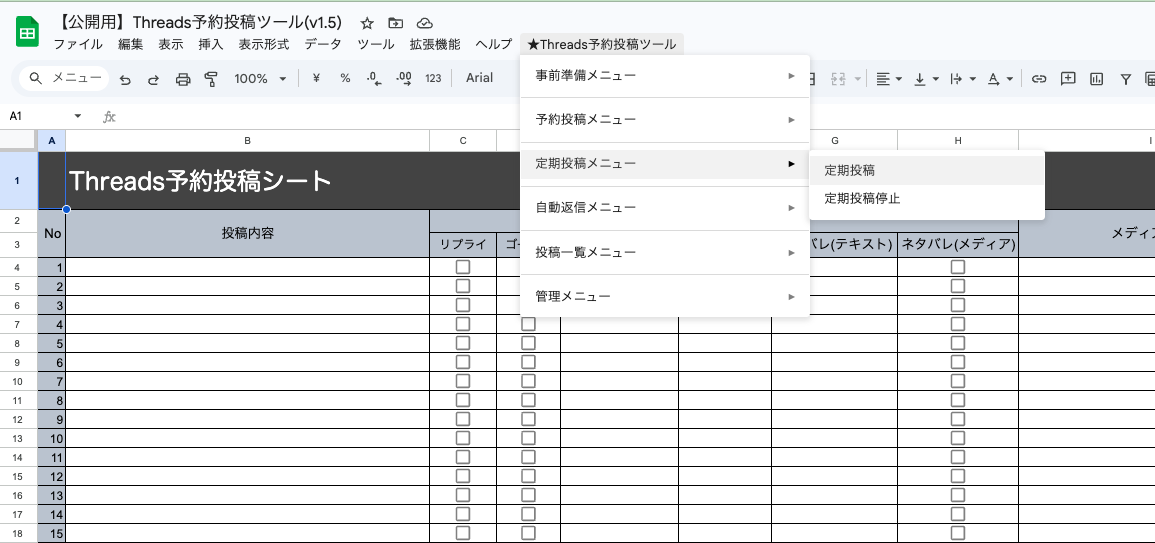Select the paint format tool

coord(211,79)
